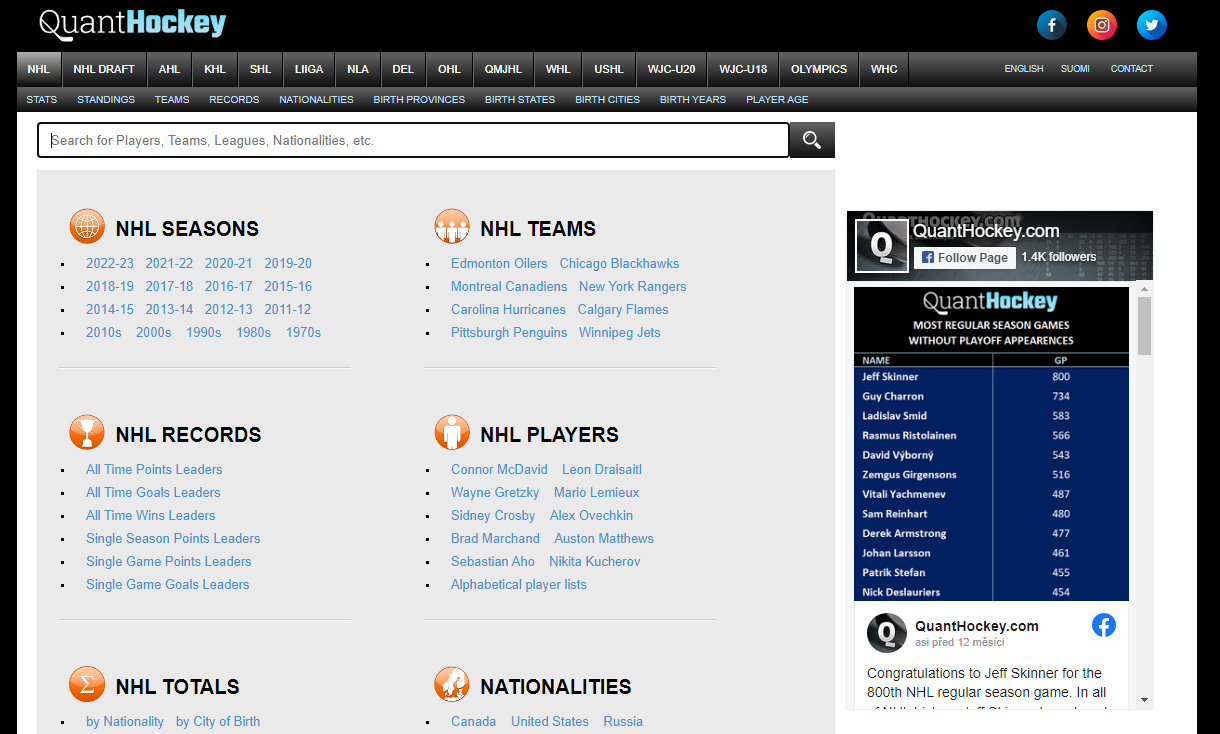The width and height of the screenshot is (1220, 734).
Task: Open the Sidney Crosby player link
Action: 493,516
